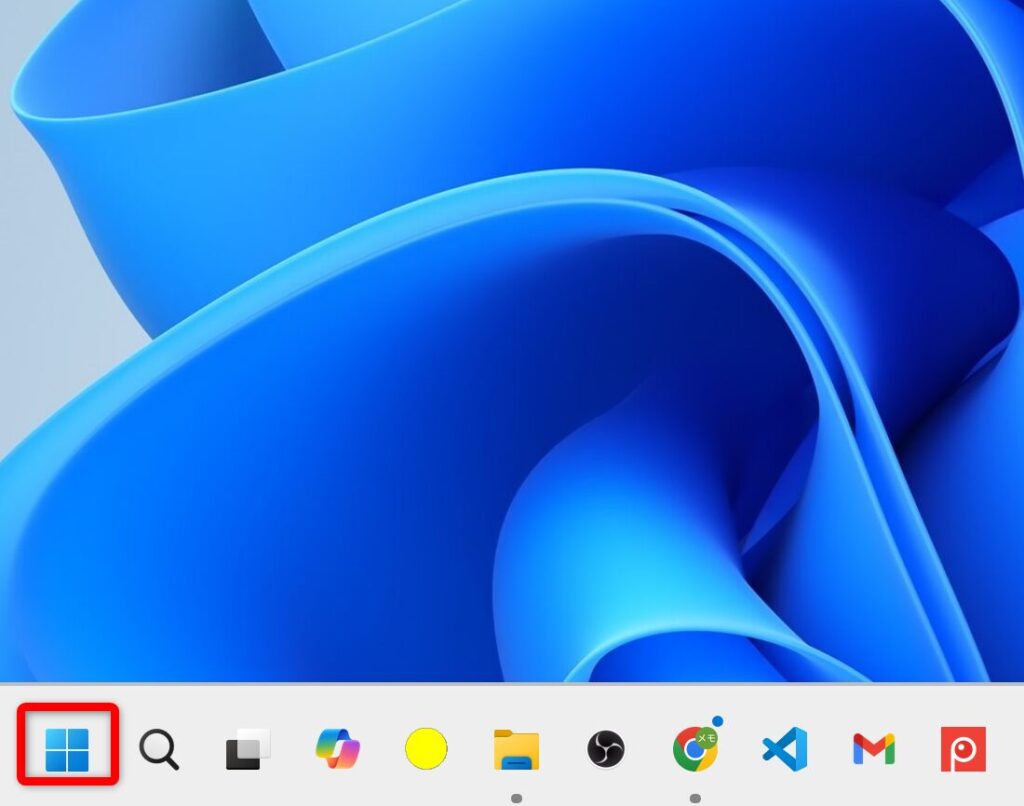Open Google Chrome from taskbar
This screenshot has width=1024, height=806.
point(693,750)
